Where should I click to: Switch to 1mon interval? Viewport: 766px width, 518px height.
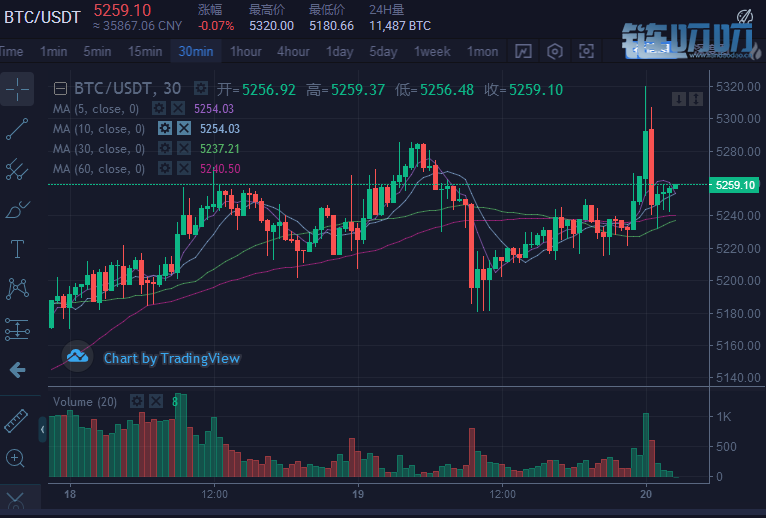click(x=482, y=51)
